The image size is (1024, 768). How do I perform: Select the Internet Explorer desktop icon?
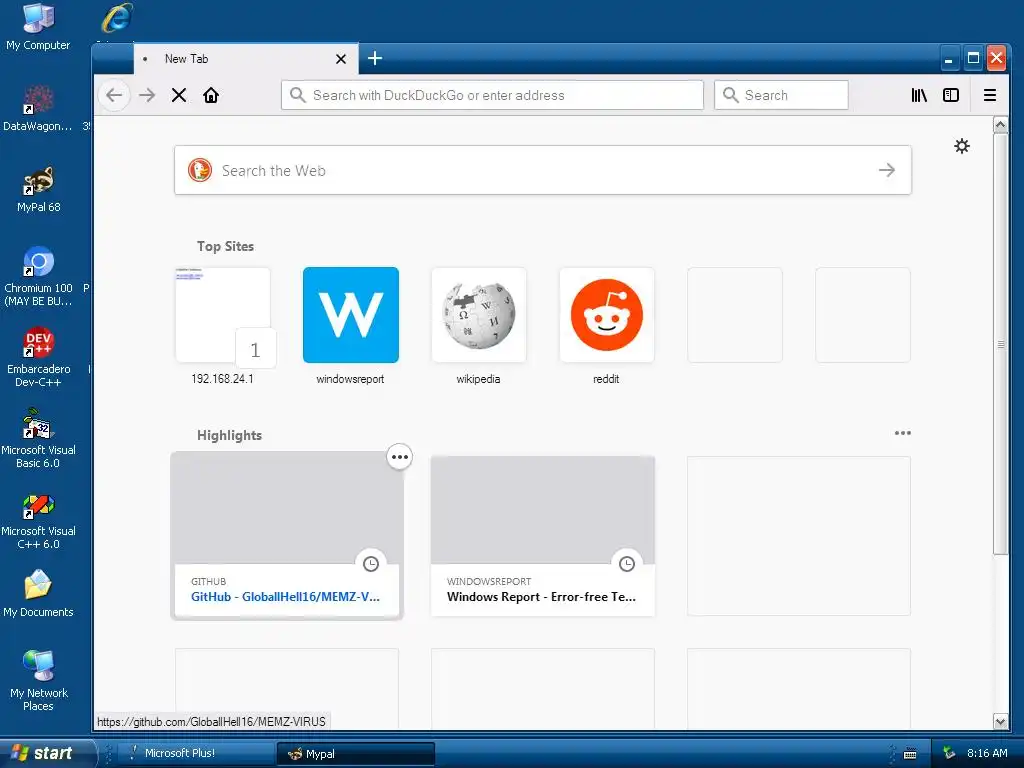pos(118,18)
